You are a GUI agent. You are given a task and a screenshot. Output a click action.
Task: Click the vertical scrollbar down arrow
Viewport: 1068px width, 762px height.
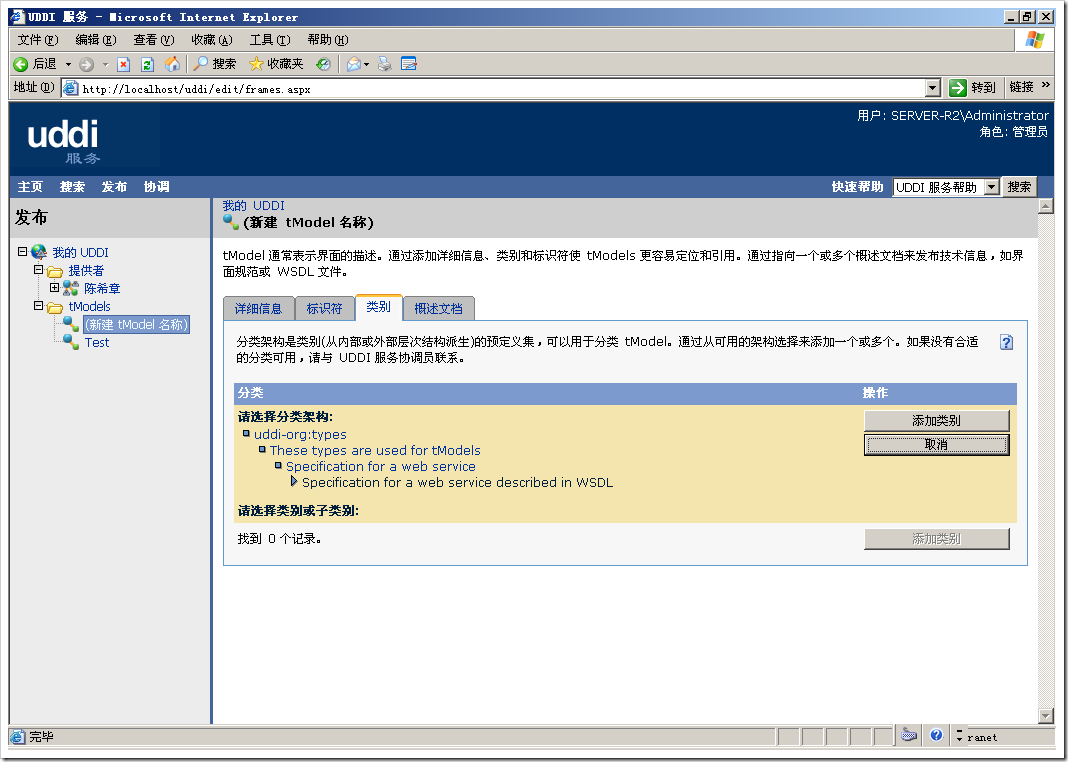1046,716
